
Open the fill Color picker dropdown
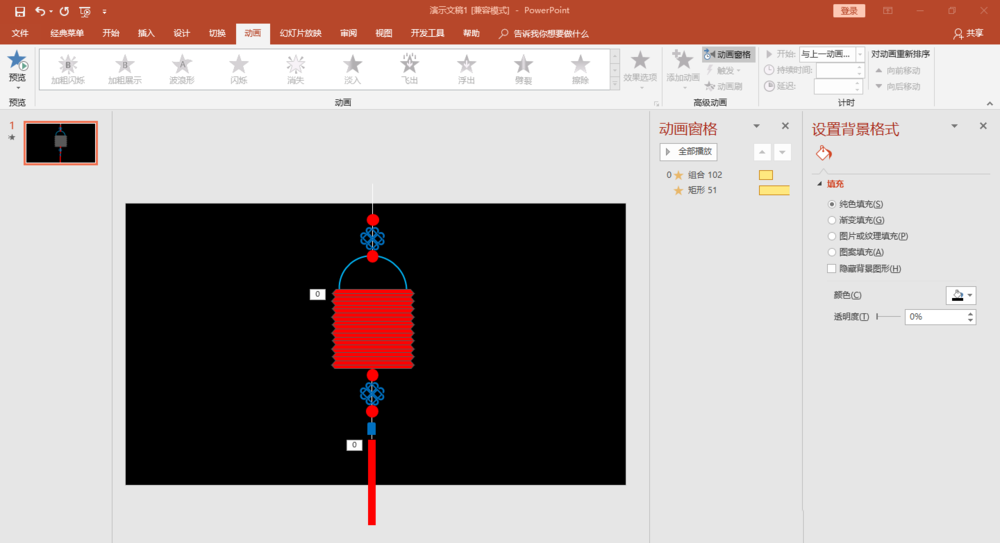point(961,295)
